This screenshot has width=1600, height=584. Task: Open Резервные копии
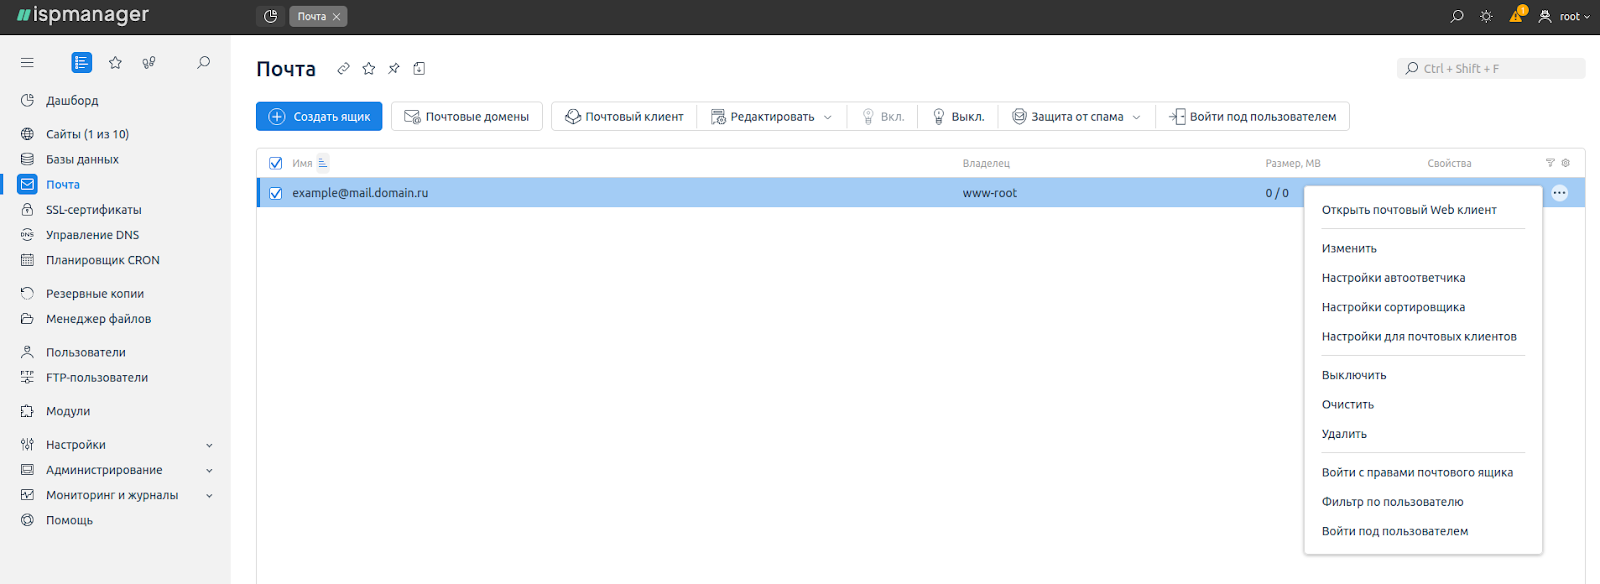click(x=95, y=293)
